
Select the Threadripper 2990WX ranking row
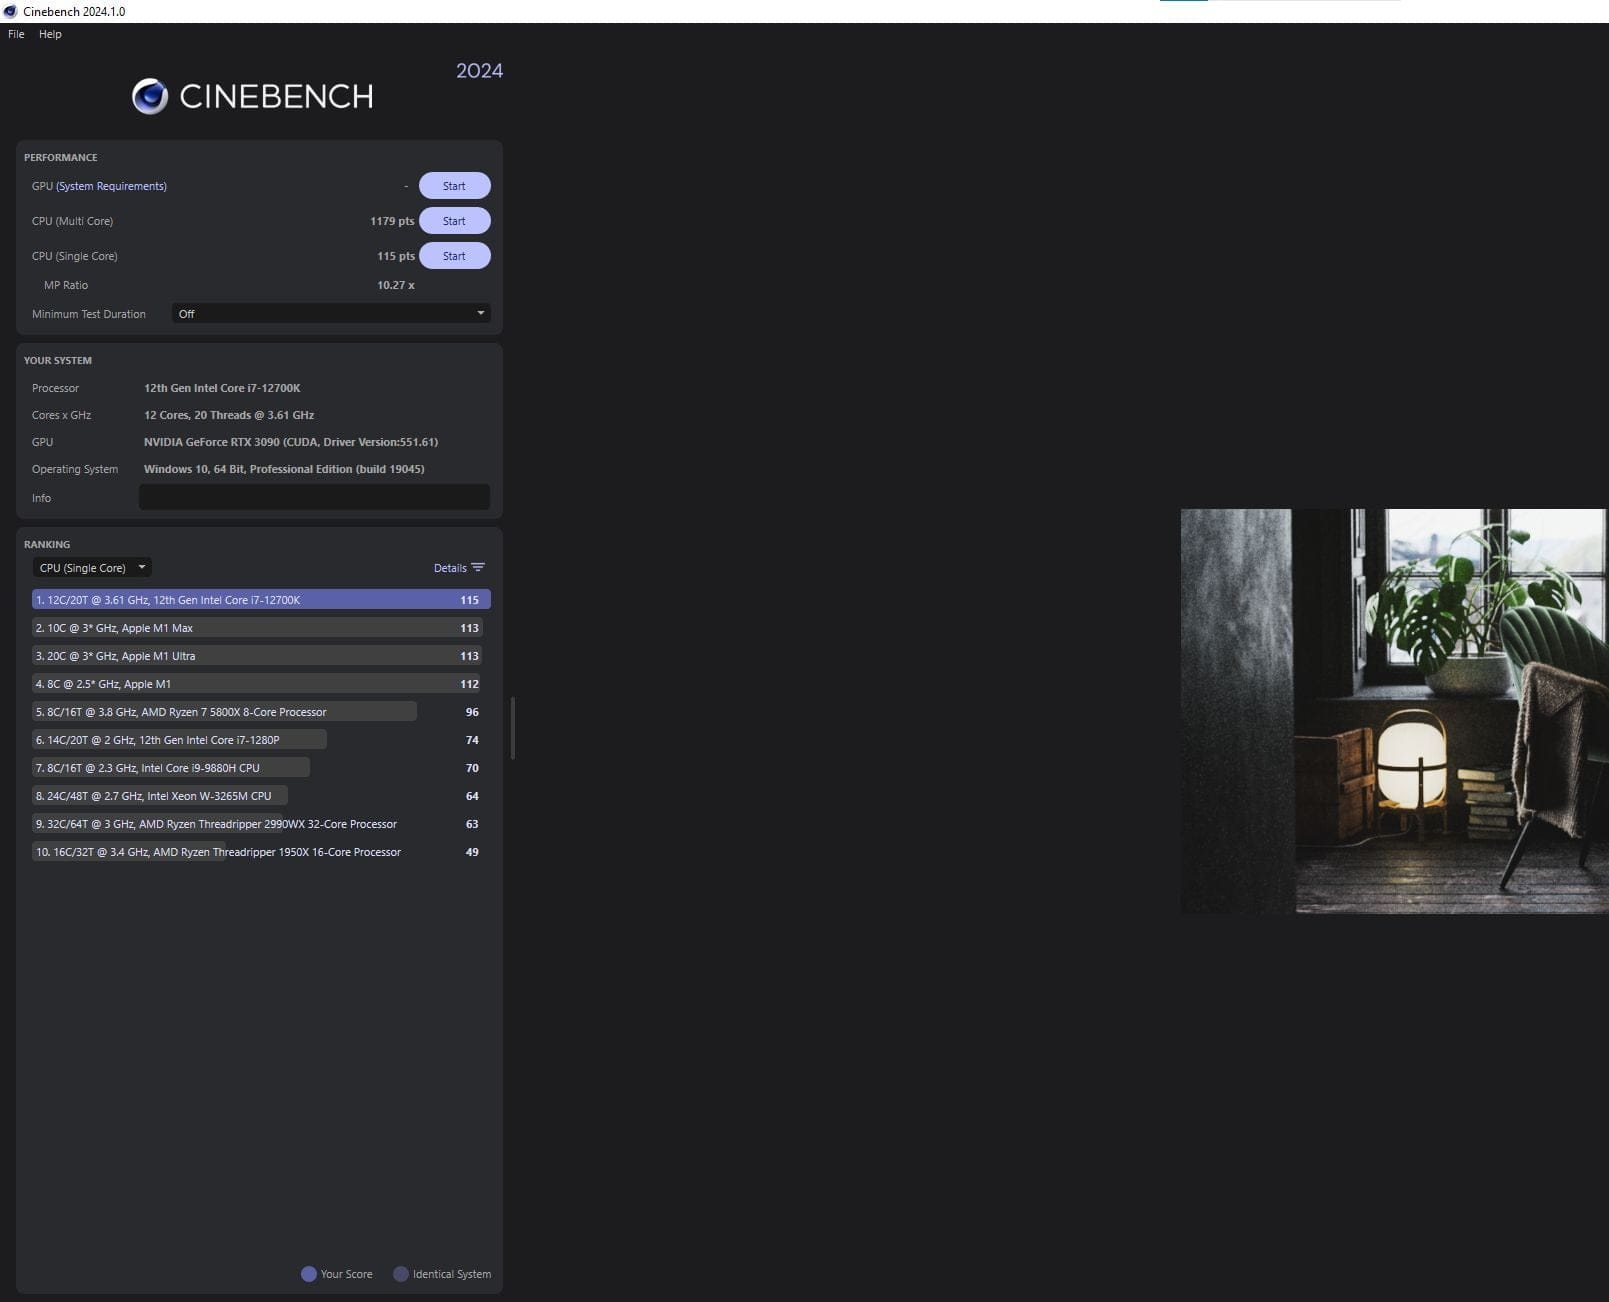click(x=261, y=824)
